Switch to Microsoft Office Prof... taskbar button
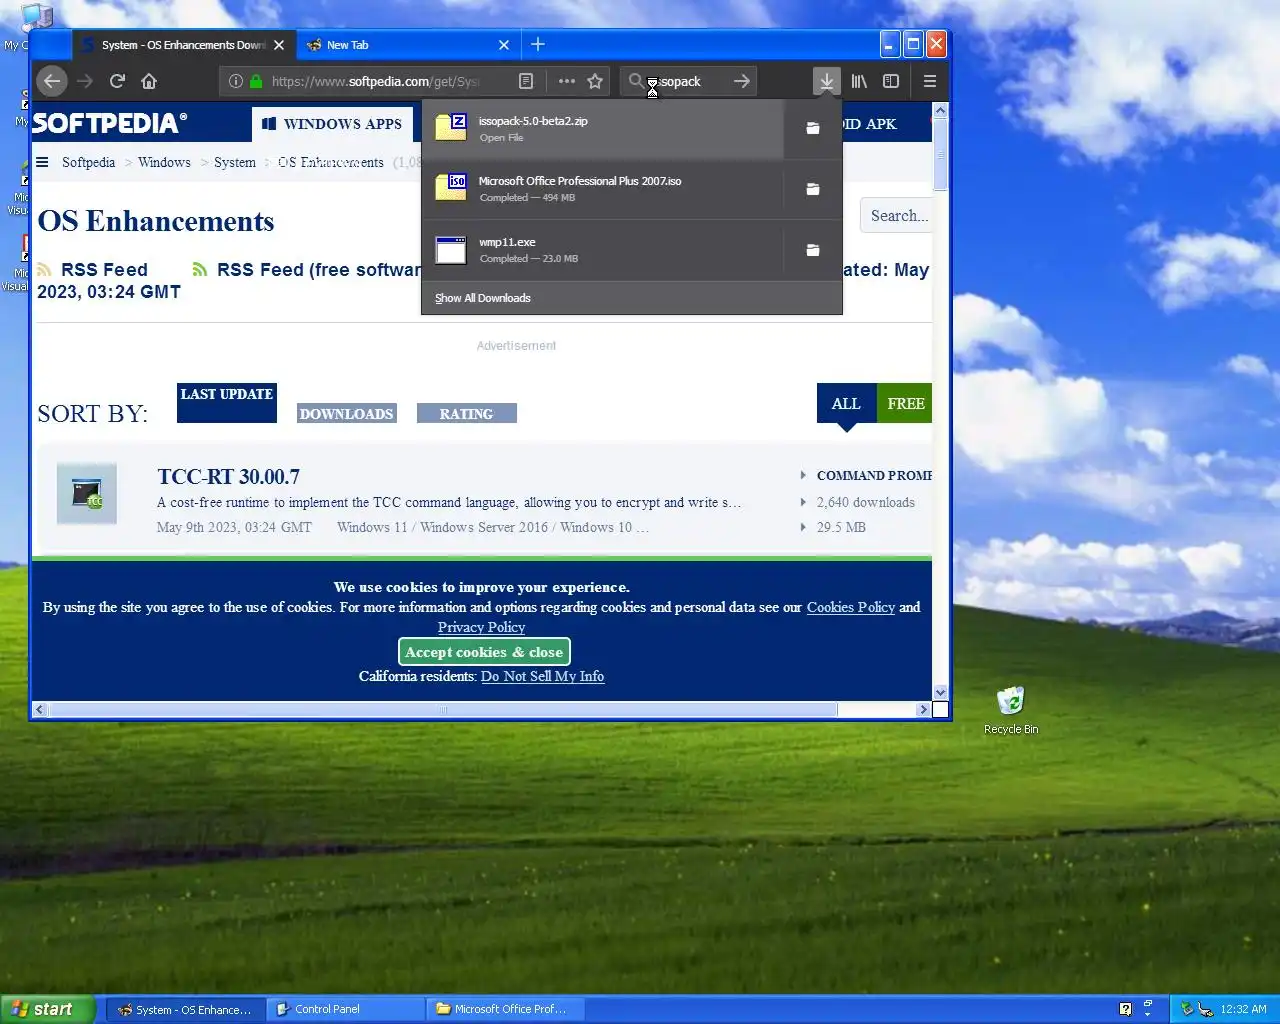The height and width of the screenshot is (1024, 1280). (x=505, y=1009)
